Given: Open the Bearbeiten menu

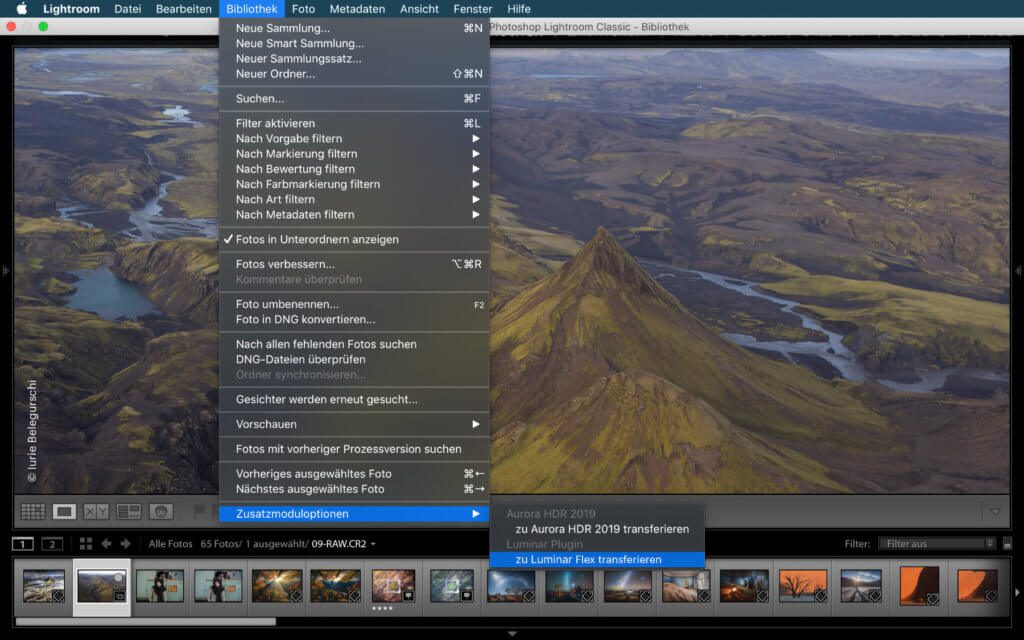Looking at the screenshot, I should (x=184, y=9).
